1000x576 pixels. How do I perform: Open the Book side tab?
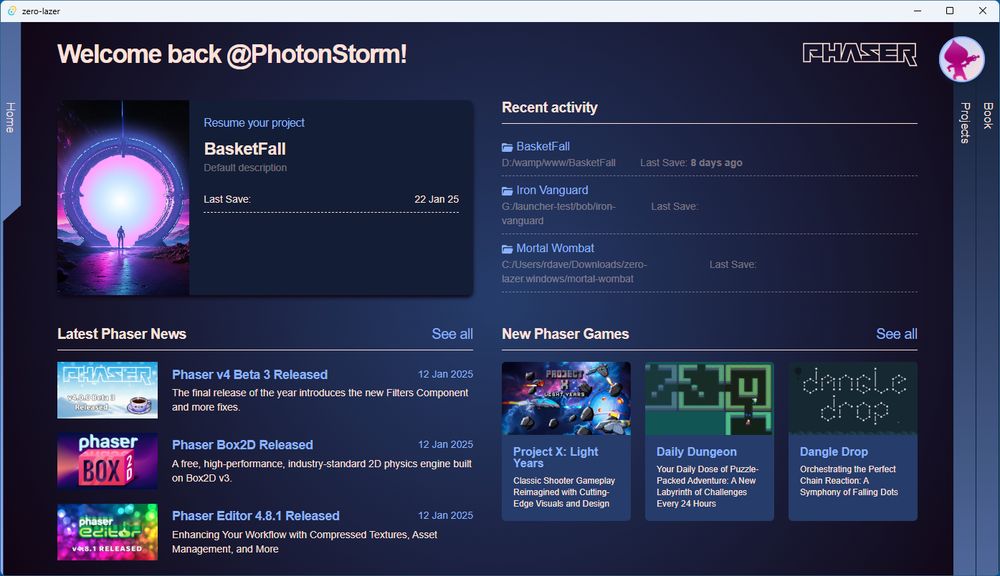(x=988, y=115)
